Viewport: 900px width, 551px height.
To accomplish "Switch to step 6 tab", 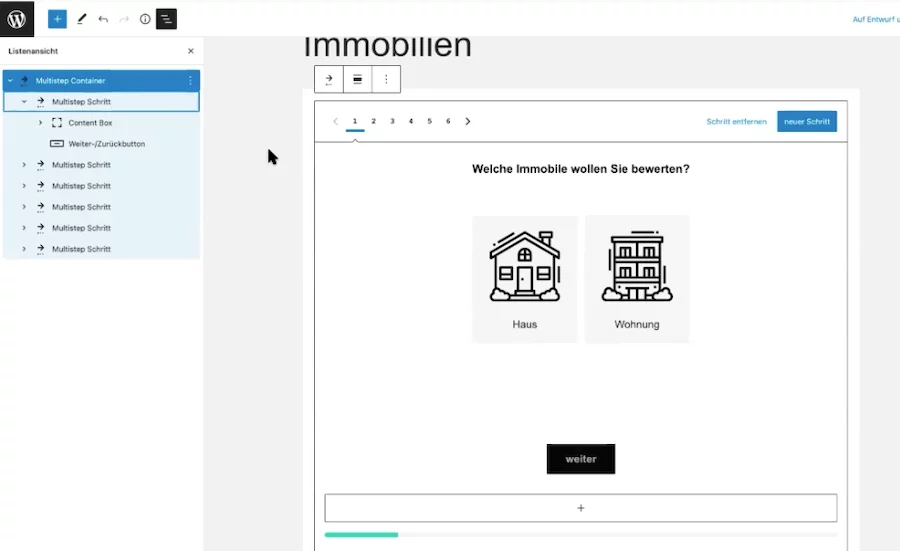I will (x=448, y=121).
